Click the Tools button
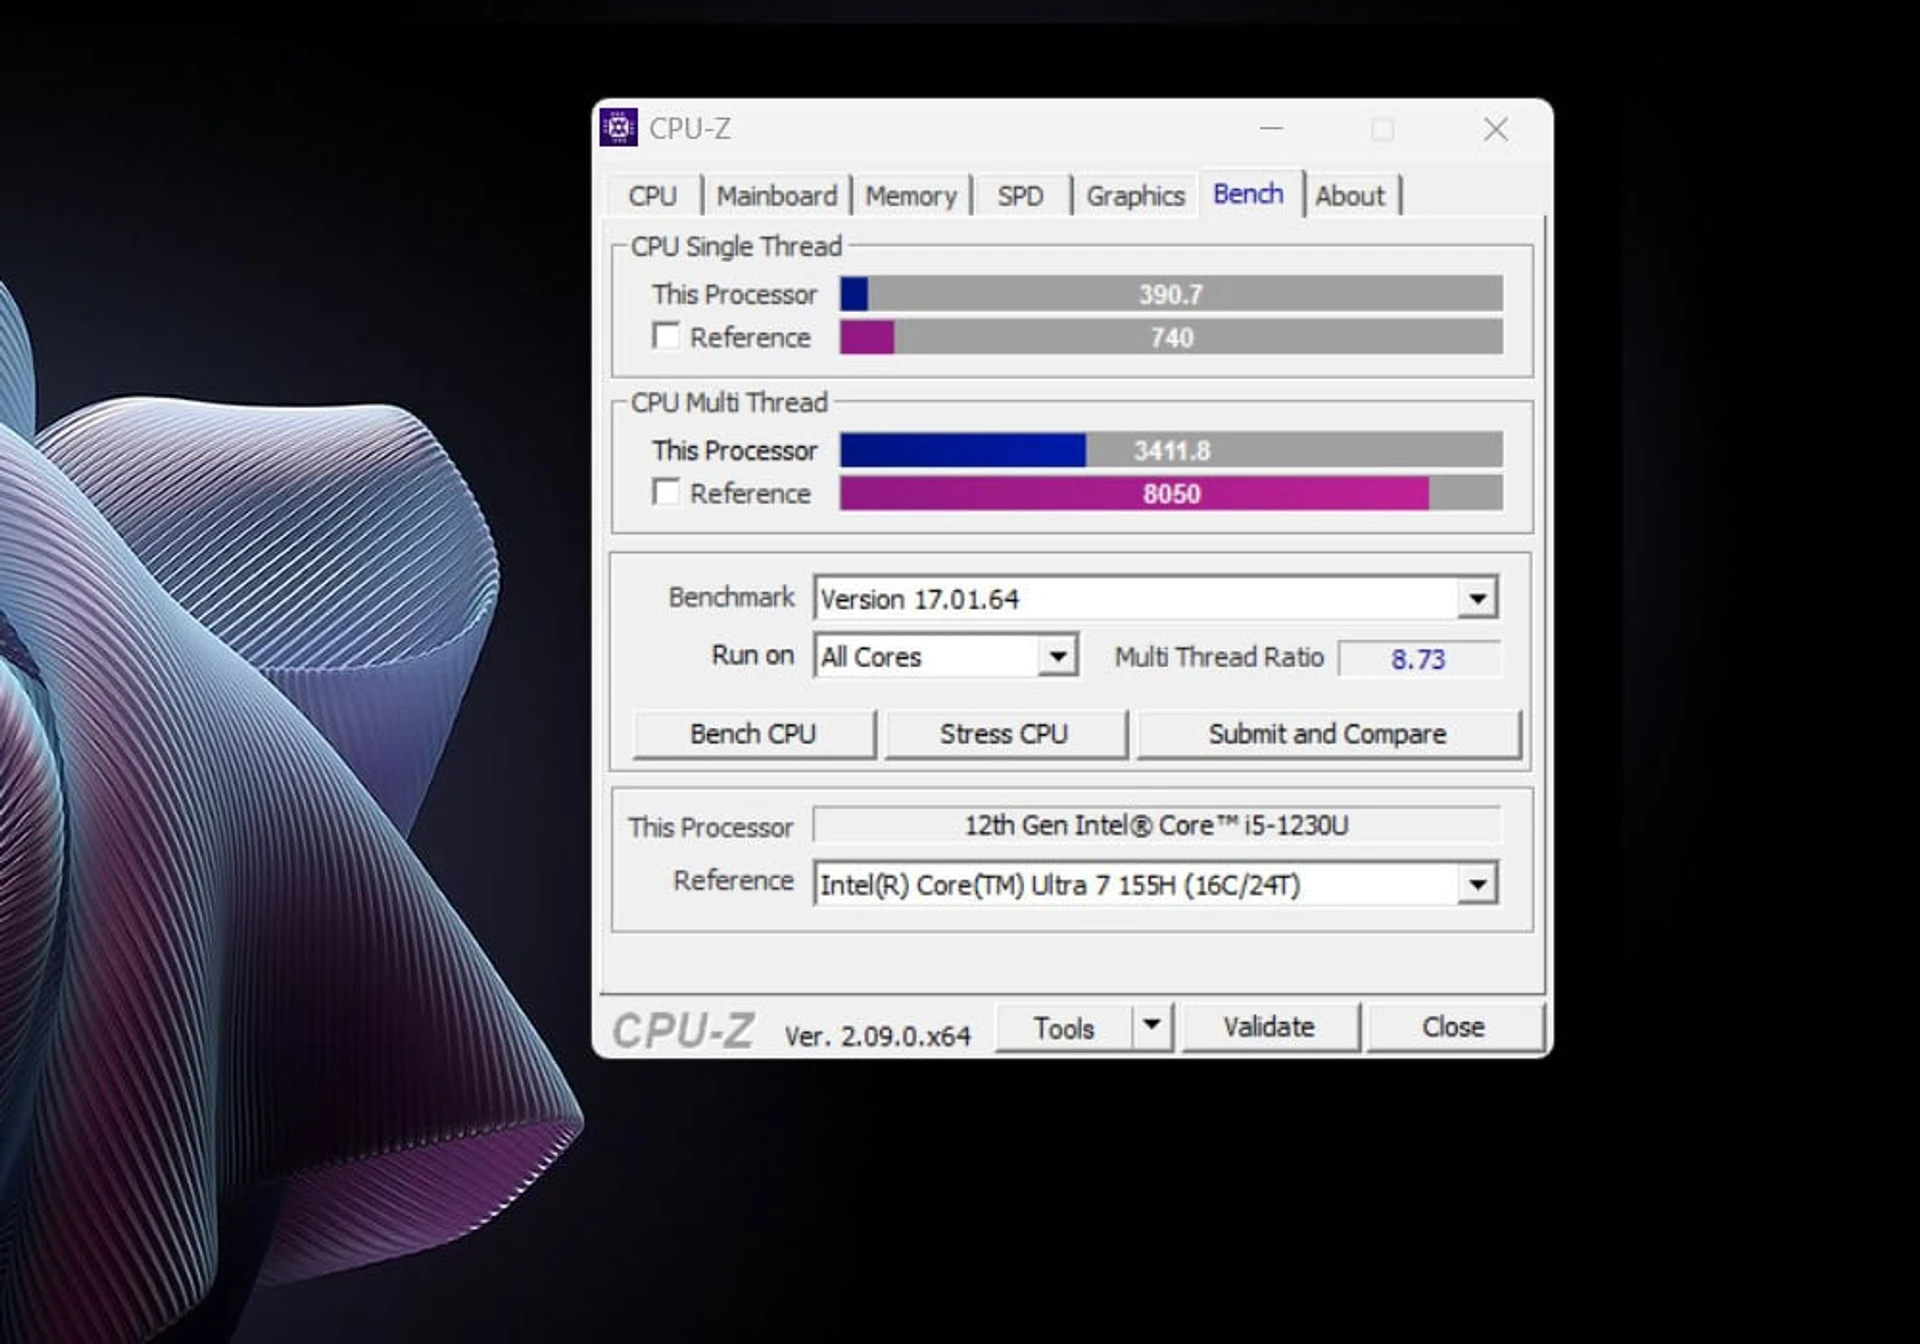Viewport: 1920px width, 1344px height. [1064, 1028]
